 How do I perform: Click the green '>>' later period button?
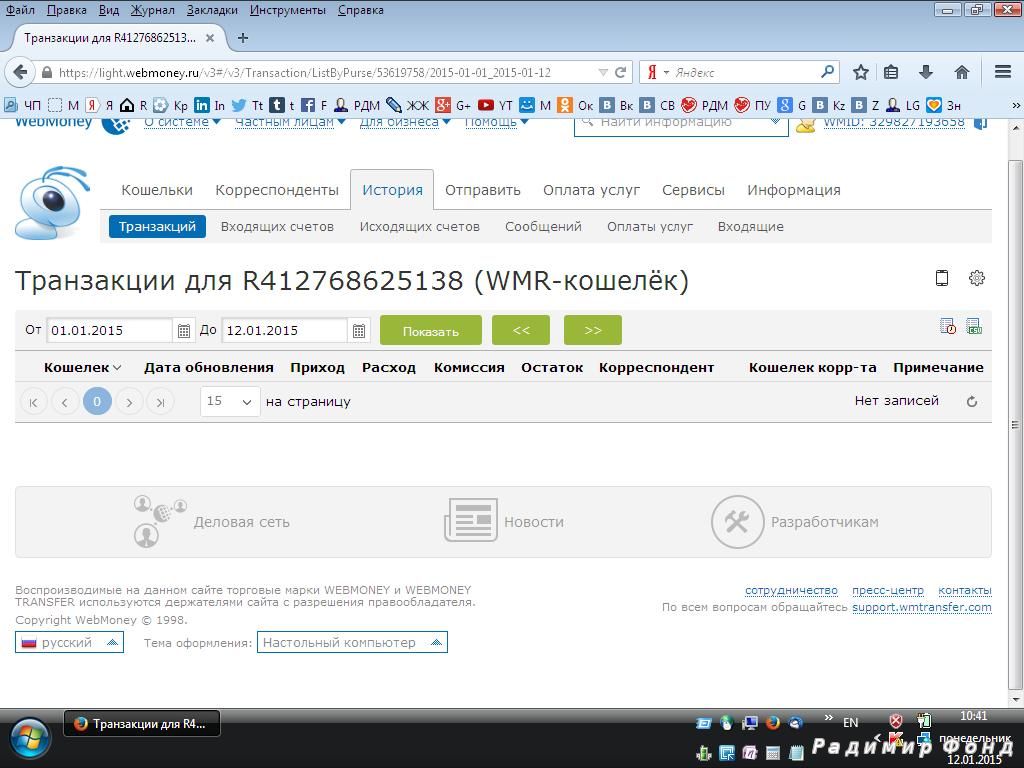tap(593, 330)
